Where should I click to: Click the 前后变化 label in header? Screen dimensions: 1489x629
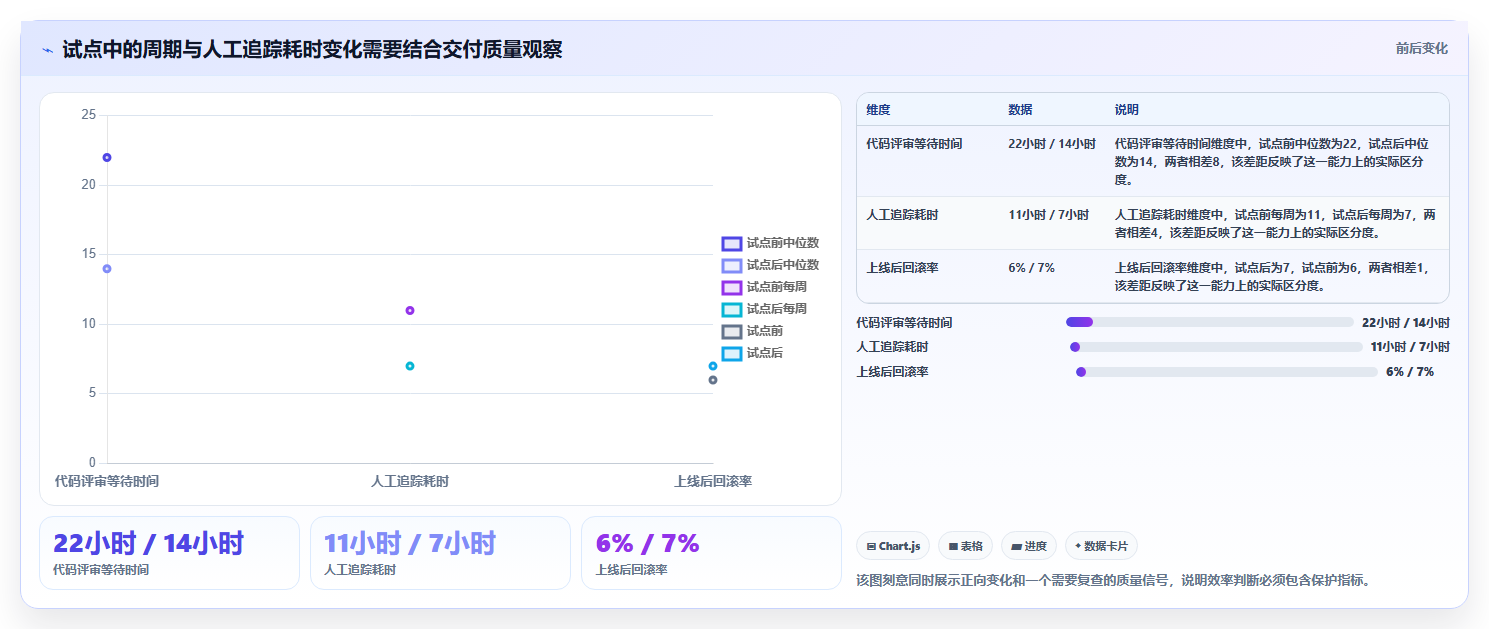(x=1422, y=48)
